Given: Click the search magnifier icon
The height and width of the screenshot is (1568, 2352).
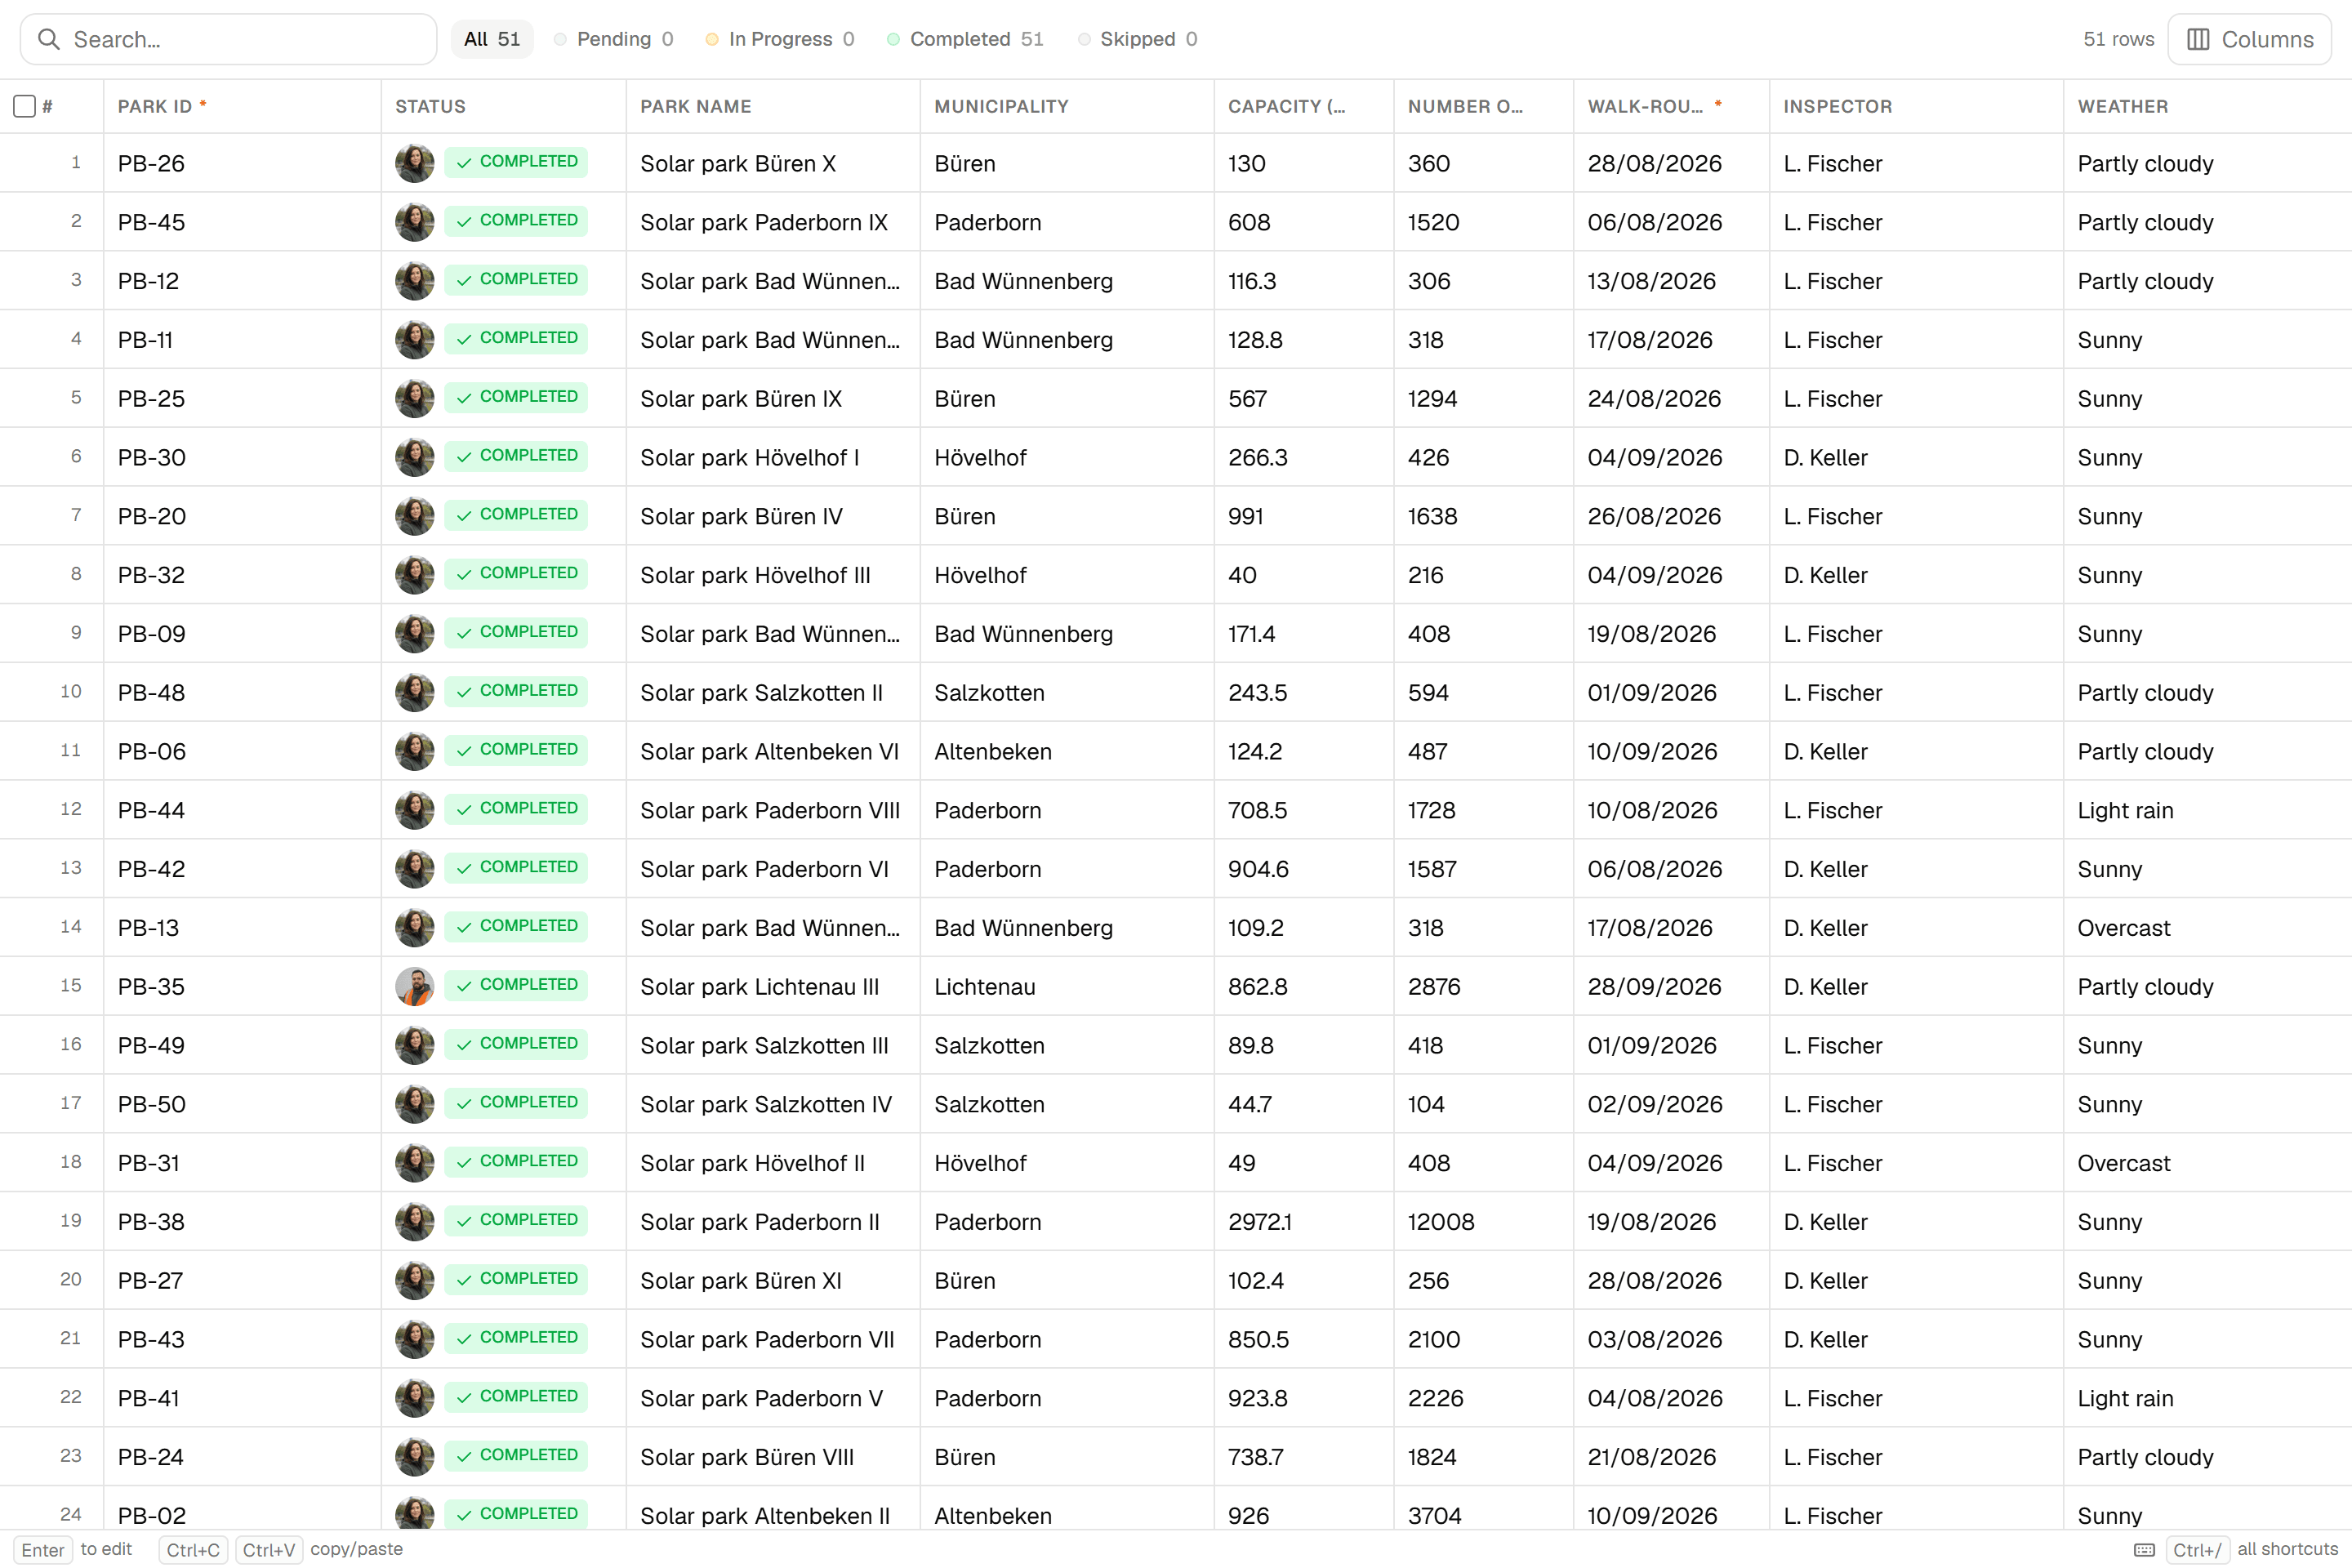Looking at the screenshot, I should click(48, 39).
